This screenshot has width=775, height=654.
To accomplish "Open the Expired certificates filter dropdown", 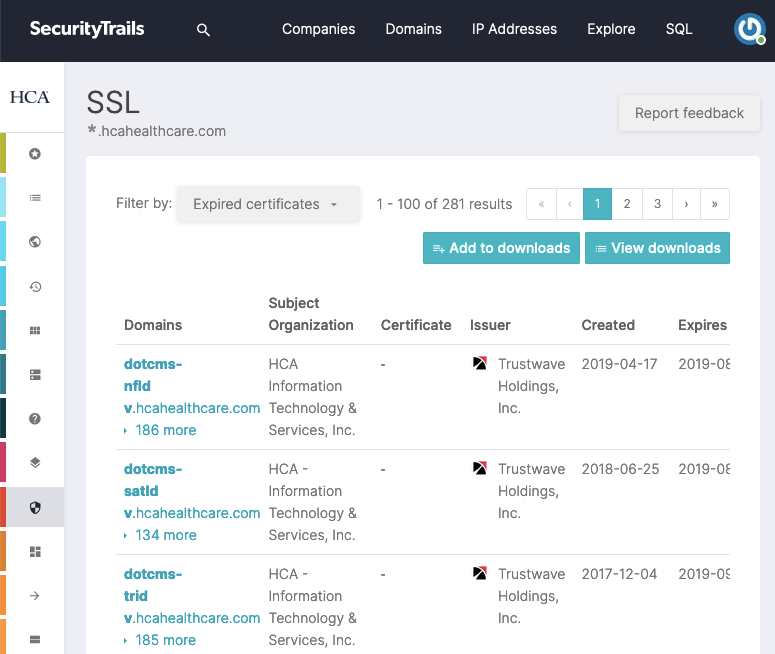I will [268, 204].
